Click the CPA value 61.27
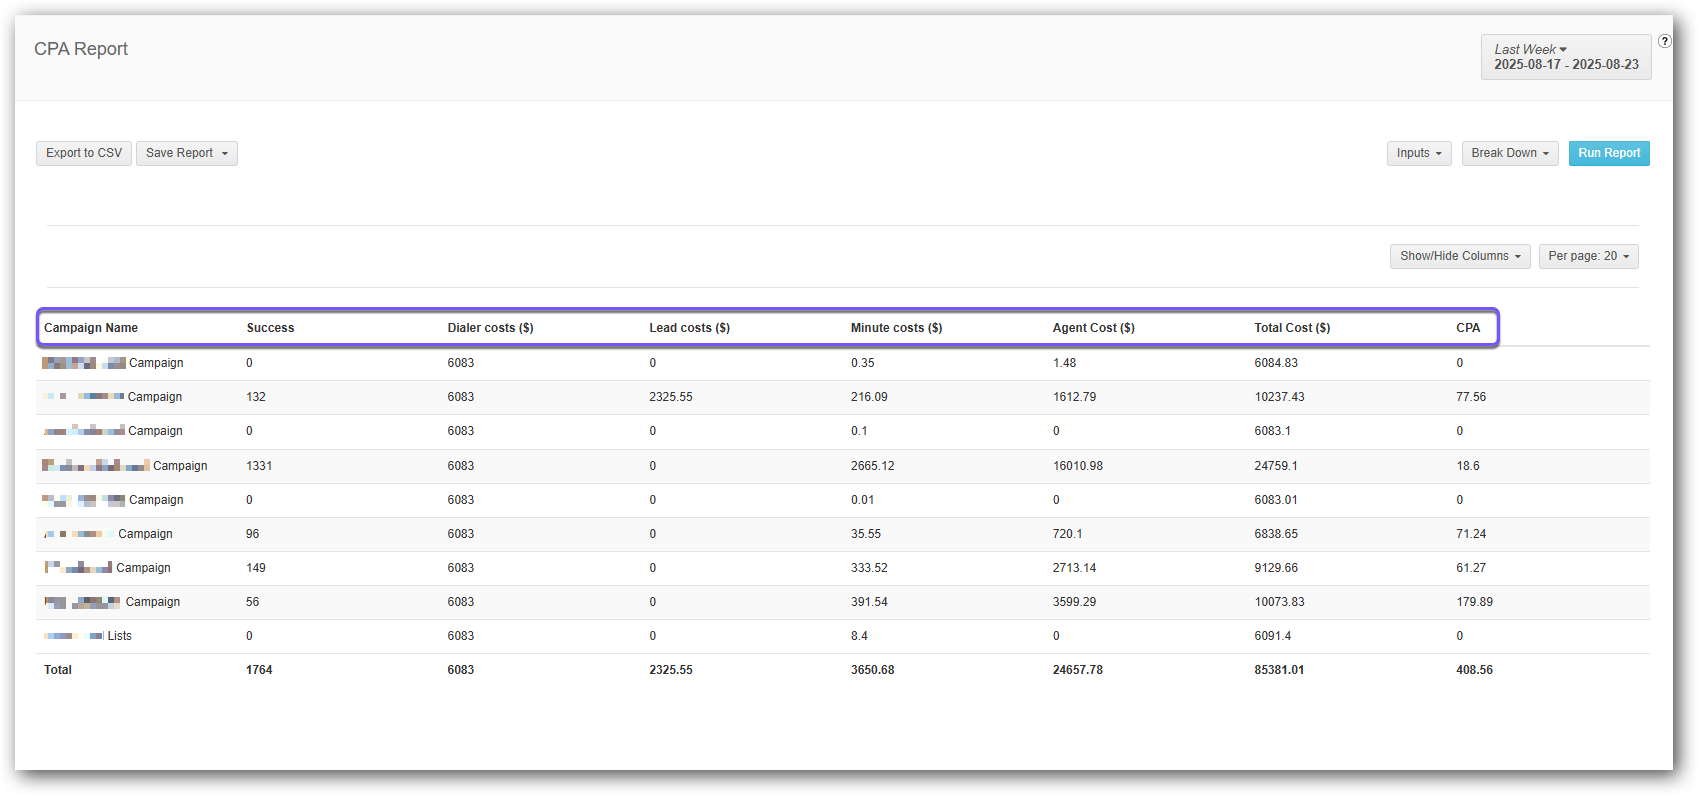Viewport: 1698px width, 795px height. (x=1471, y=568)
